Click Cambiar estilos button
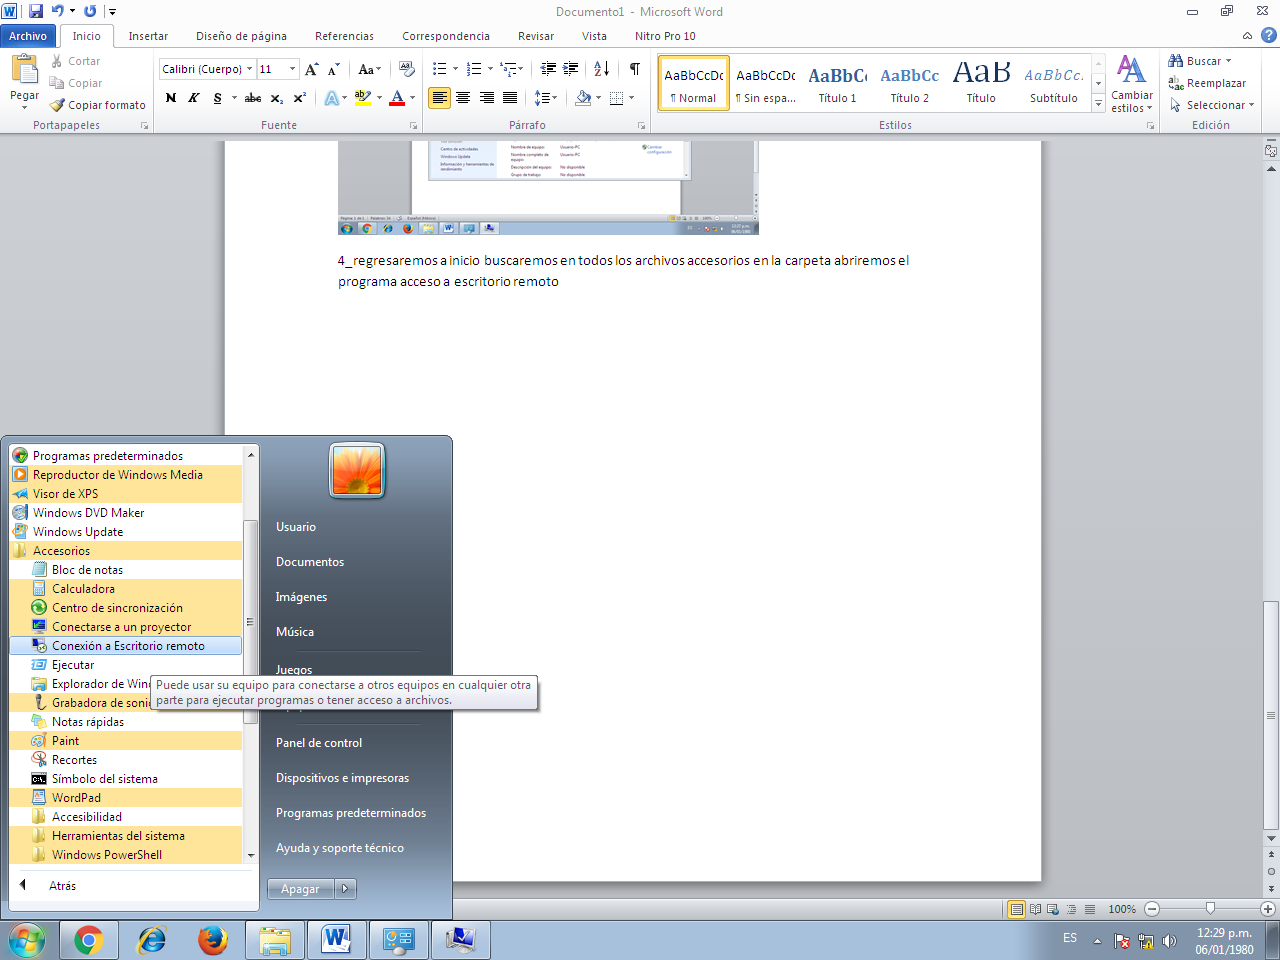The height and width of the screenshot is (960, 1280). coord(1132,84)
